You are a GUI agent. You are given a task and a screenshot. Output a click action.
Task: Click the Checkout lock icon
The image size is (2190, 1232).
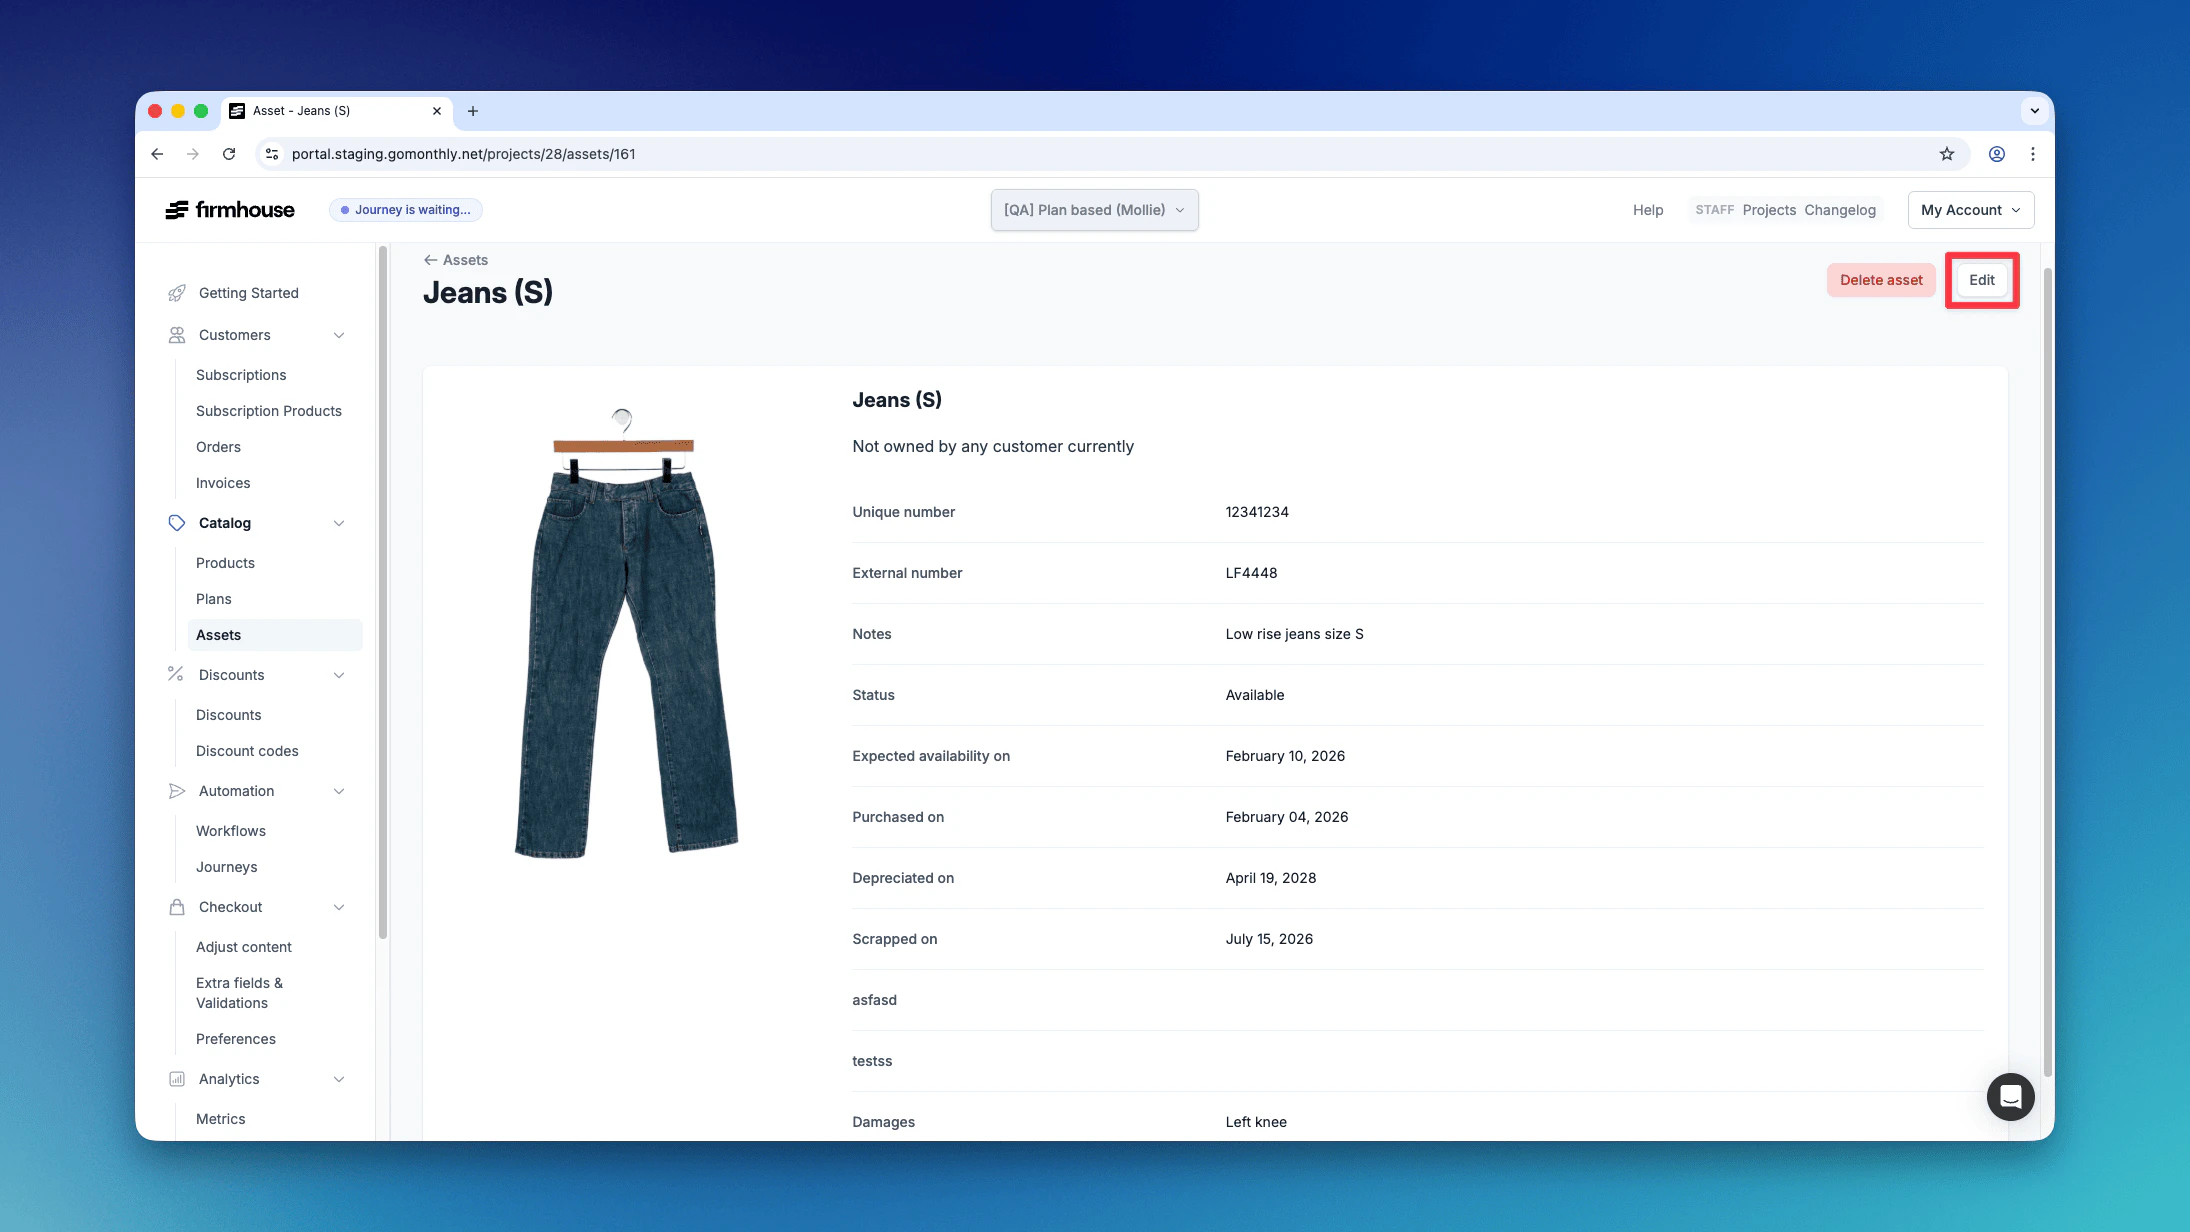177,907
